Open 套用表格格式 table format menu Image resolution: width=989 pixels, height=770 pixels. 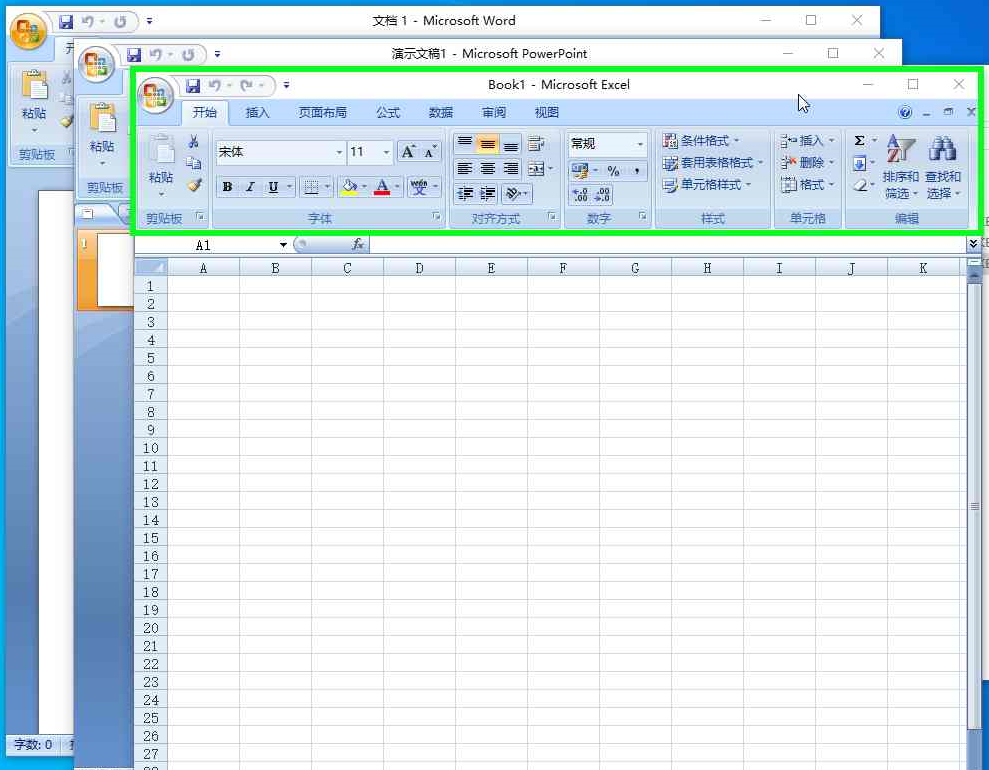coord(712,163)
